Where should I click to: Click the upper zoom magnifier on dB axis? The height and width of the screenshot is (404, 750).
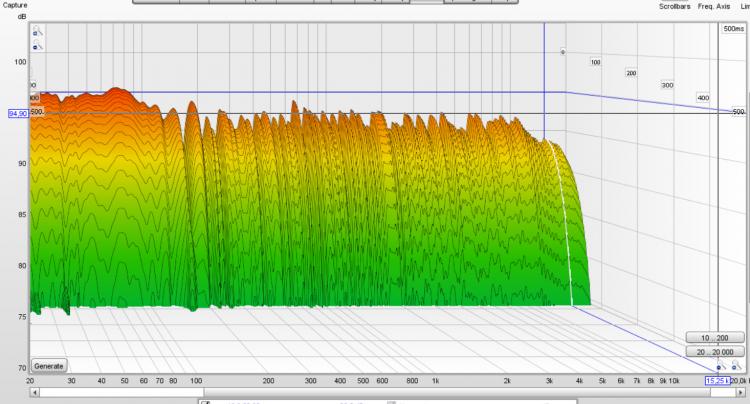tap(37, 32)
